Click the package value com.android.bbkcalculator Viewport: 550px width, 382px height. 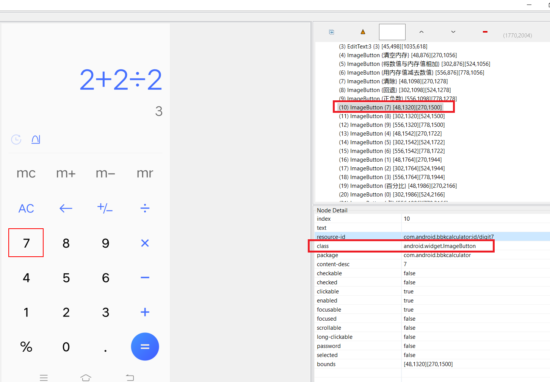tap(437, 255)
